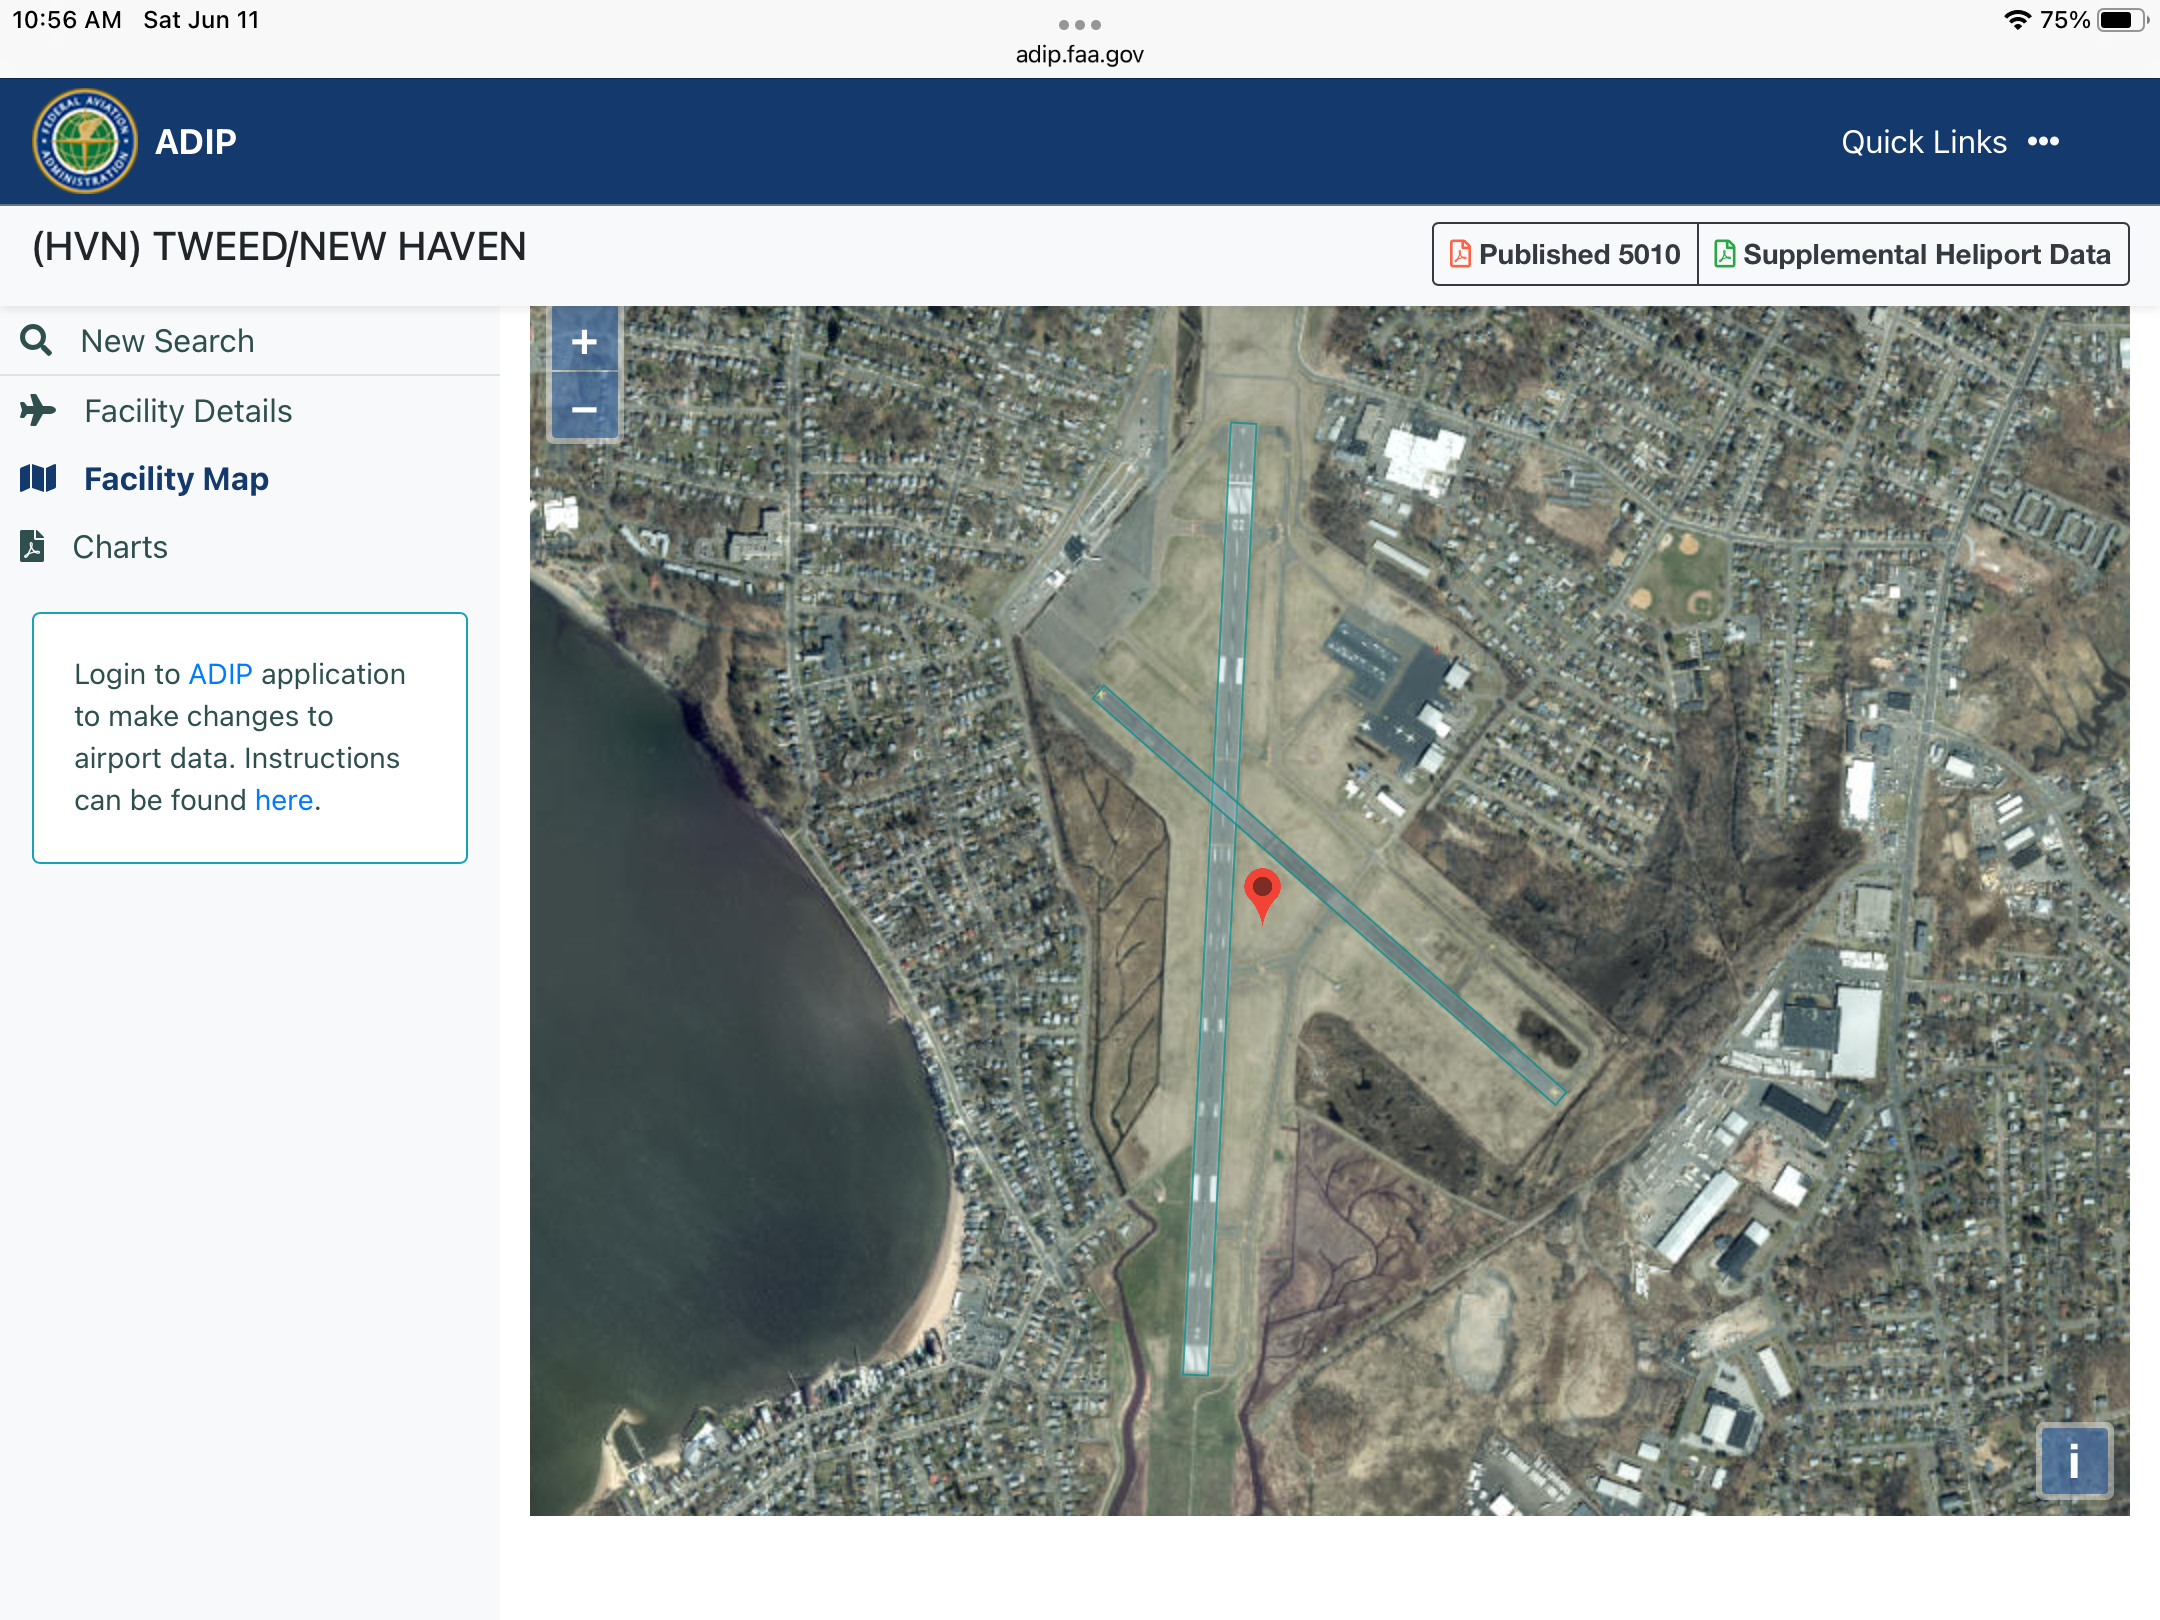
Task: Click the ADIP header title
Action: (x=196, y=142)
